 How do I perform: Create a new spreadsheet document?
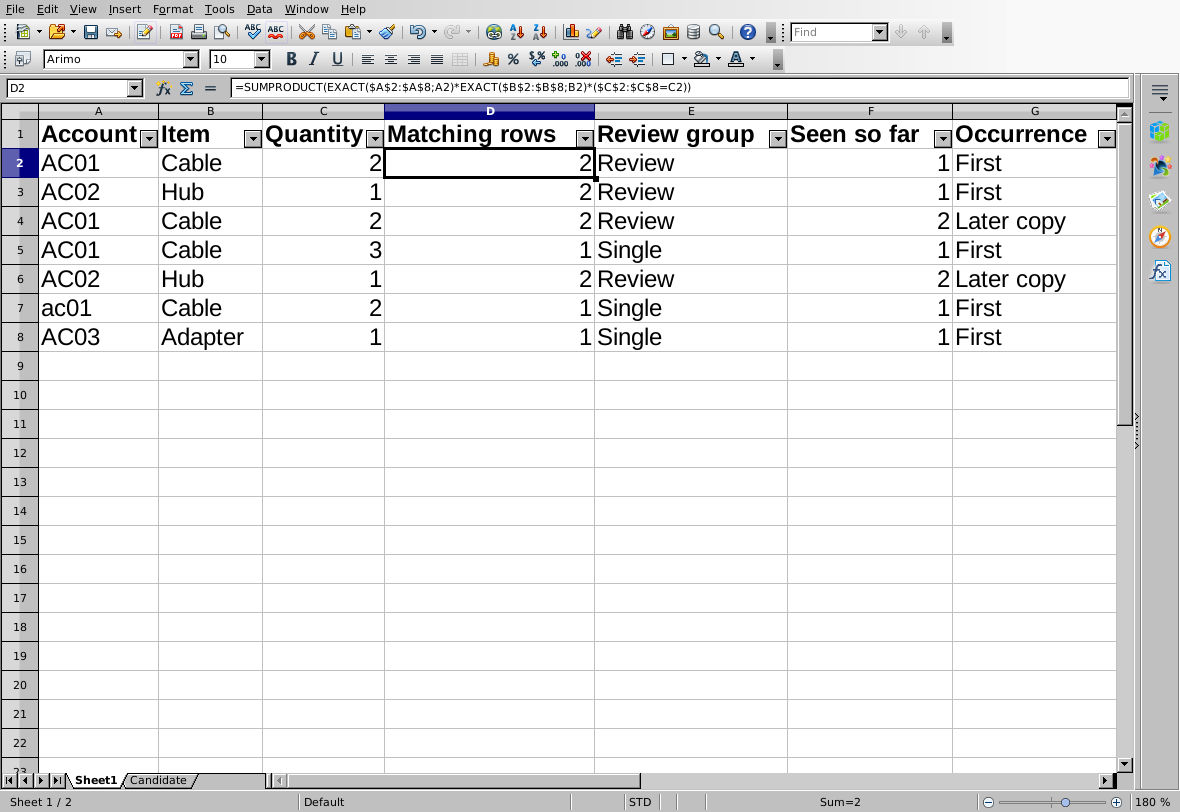pyautogui.click(x=23, y=32)
